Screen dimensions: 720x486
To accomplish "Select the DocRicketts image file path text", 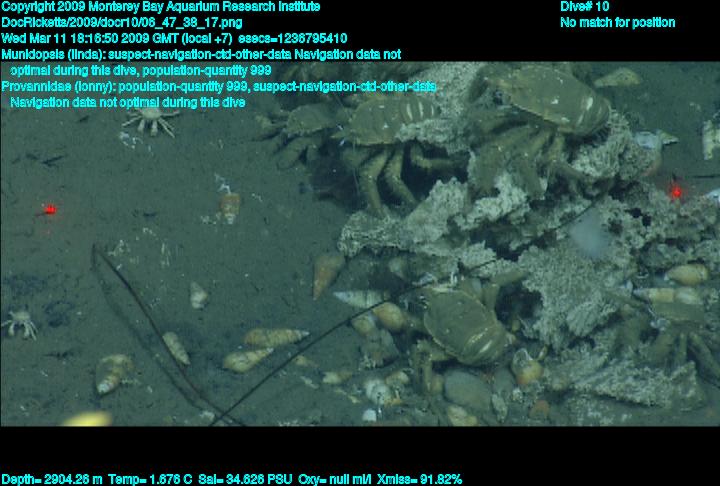I will tap(121, 22).
